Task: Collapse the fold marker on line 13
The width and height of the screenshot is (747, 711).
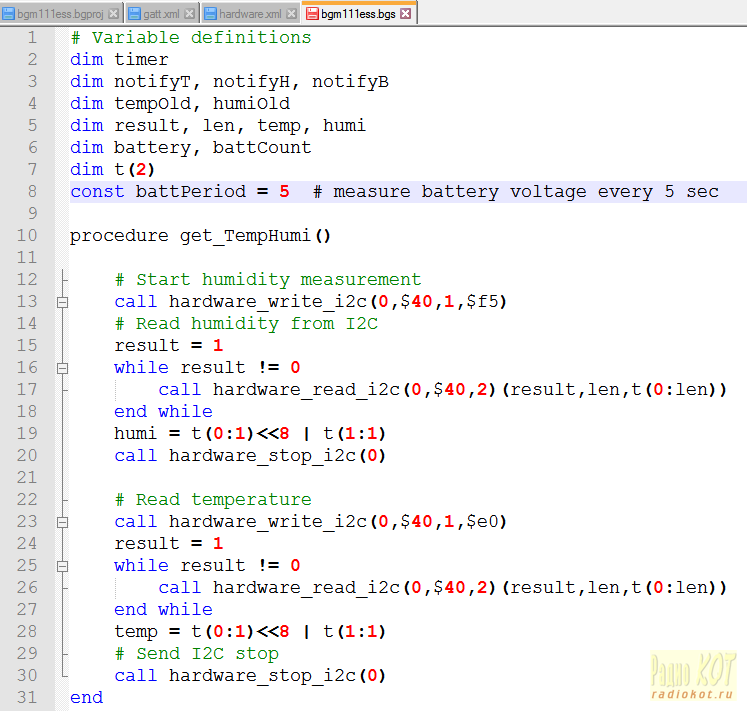Action: (x=62, y=302)
